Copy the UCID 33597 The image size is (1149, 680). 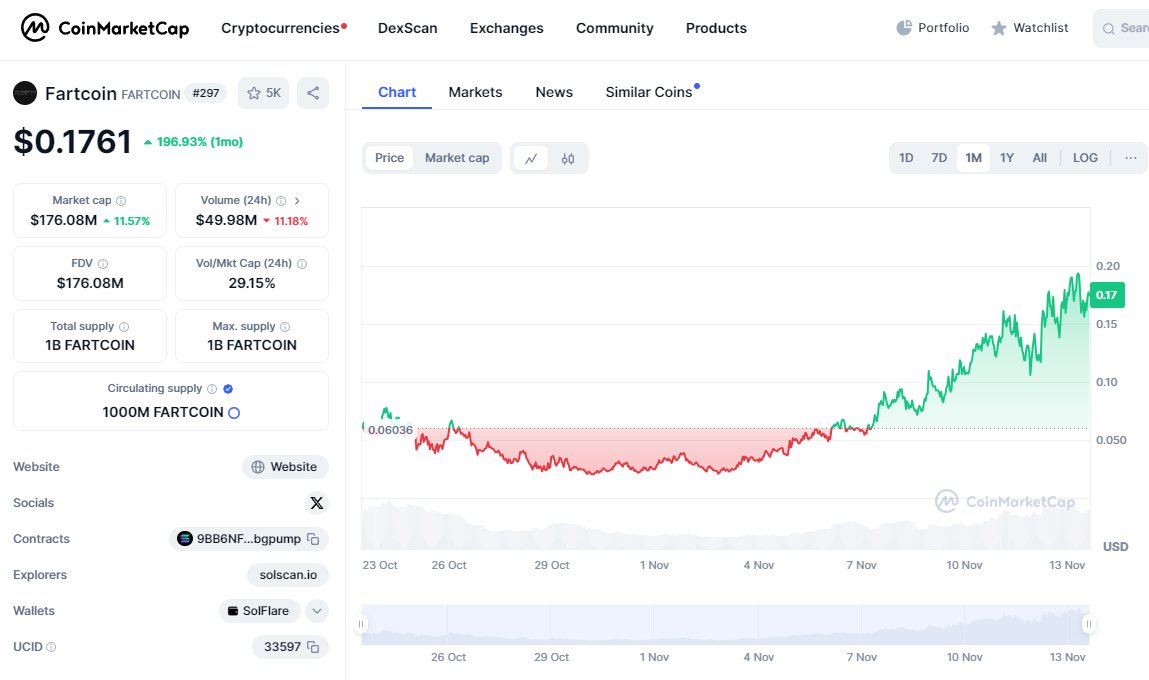[x=313, y=647]
